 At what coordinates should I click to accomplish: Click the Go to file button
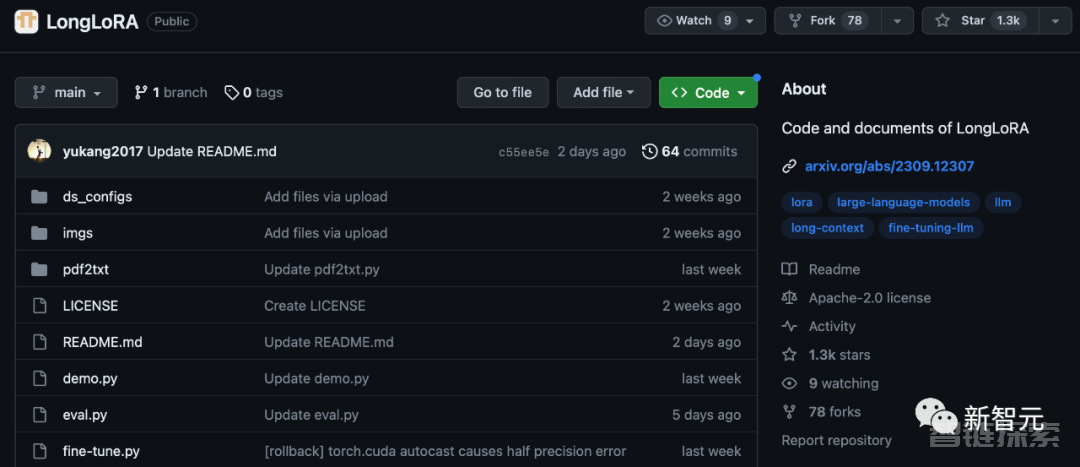tap(503, 92)
